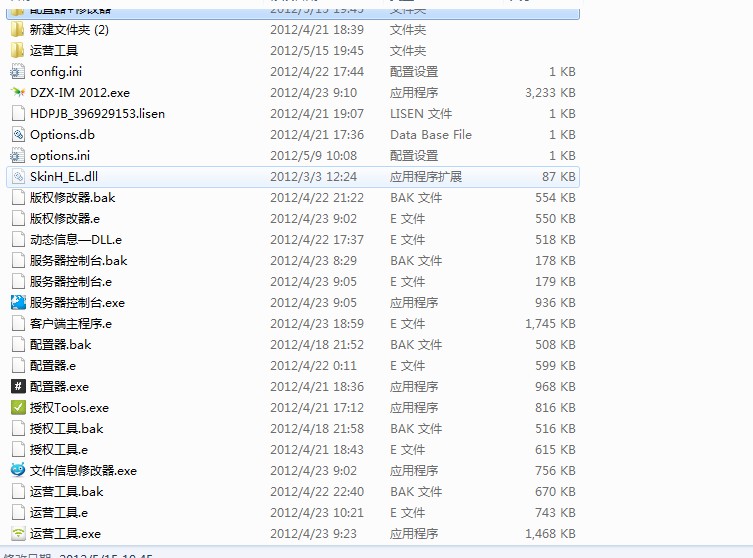Click the 动态信息—DLL.e file icon
753x558 pixels.
(18, 240)
